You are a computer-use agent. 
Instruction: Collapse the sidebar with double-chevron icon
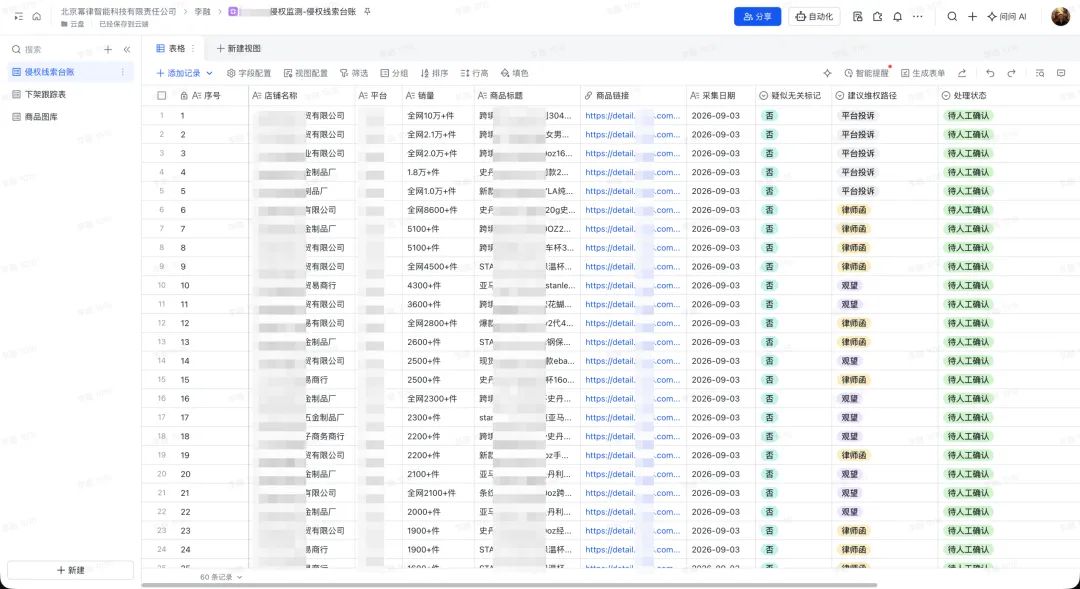[127, 50]
